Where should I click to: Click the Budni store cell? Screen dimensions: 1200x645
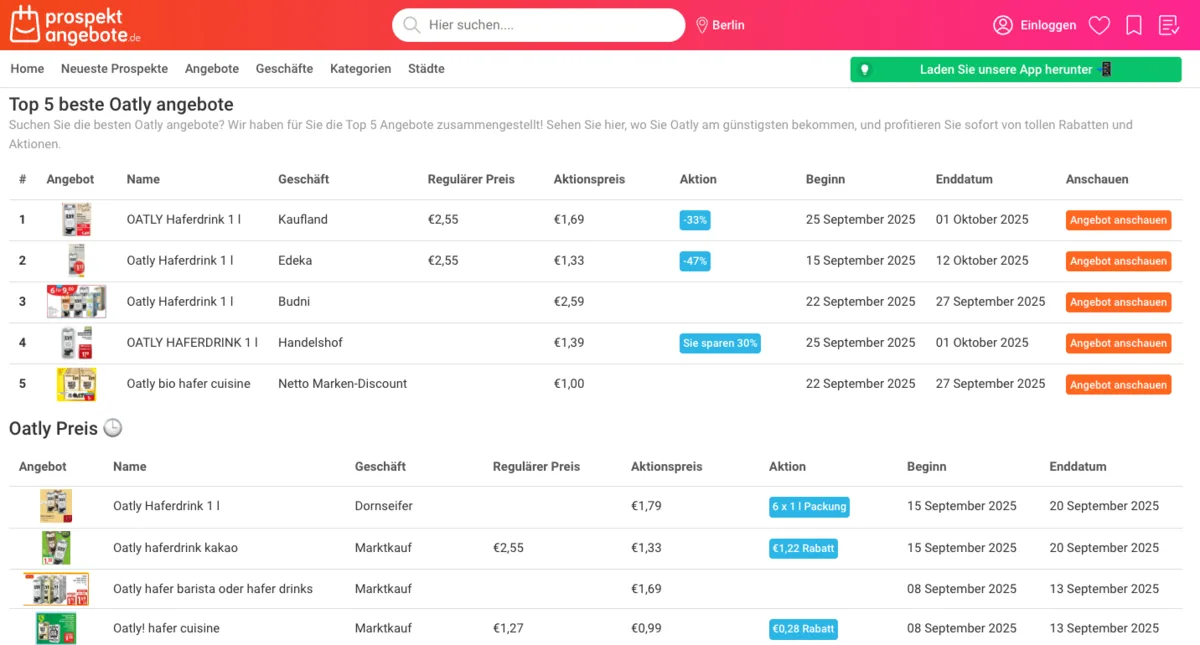[294, 301]
